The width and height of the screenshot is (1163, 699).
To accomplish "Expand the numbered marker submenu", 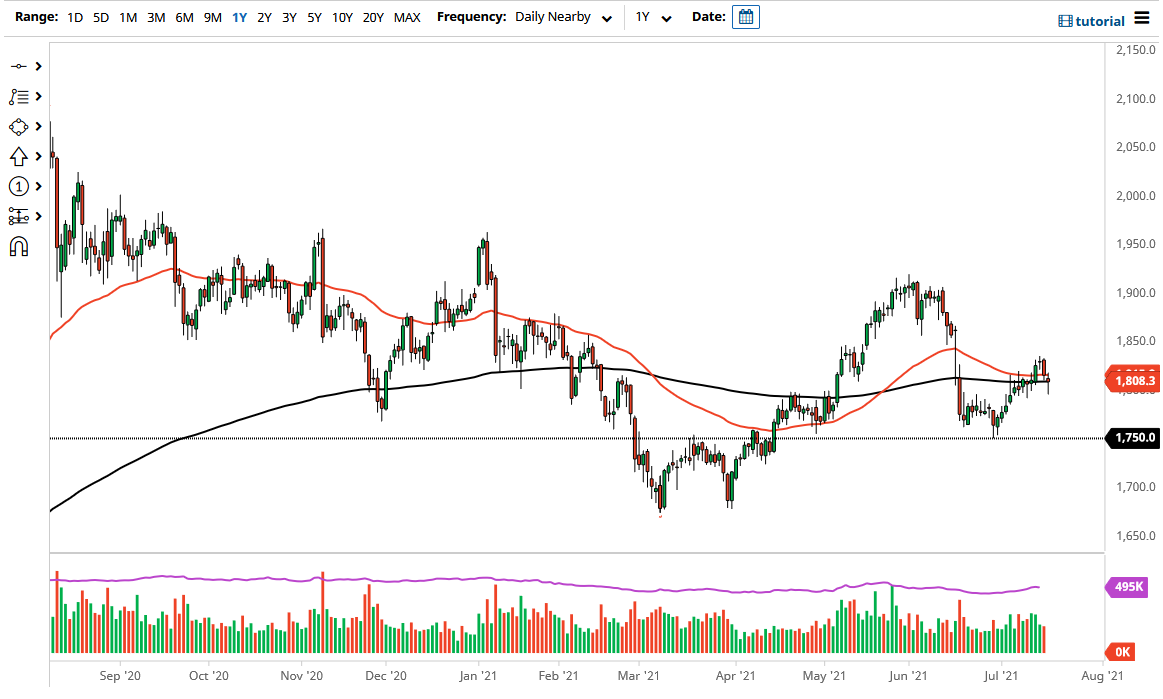I will tap(39, 186).
